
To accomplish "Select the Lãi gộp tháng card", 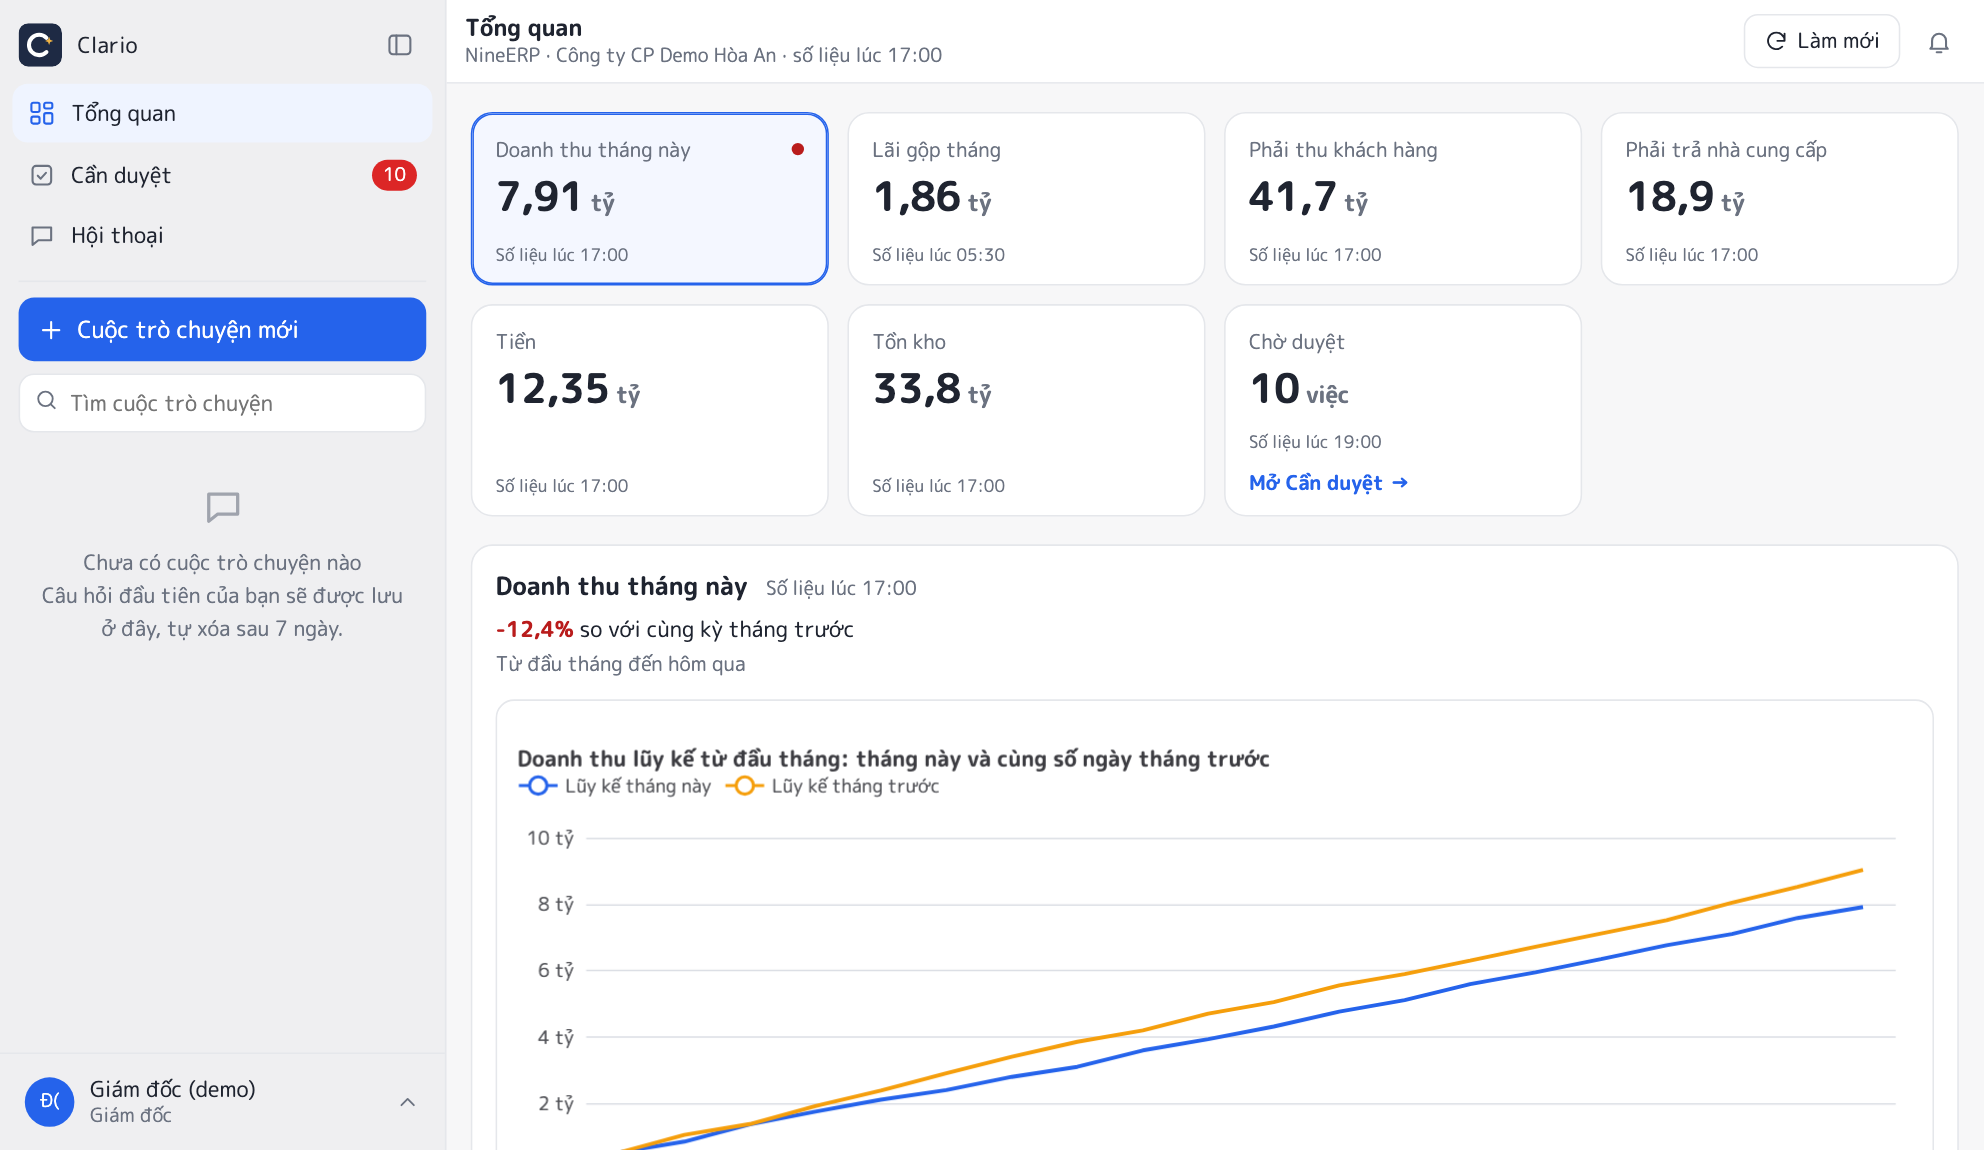I will pyautogui.click(x=1026, y=198).
